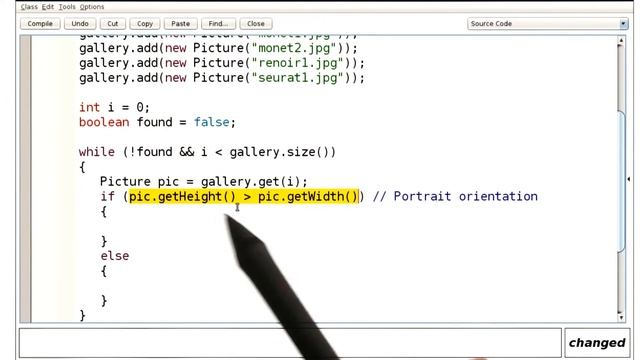640x360 pixels.
Task: Click "Picture pic = gallery.get(i);" line
Action: [203, 181]
